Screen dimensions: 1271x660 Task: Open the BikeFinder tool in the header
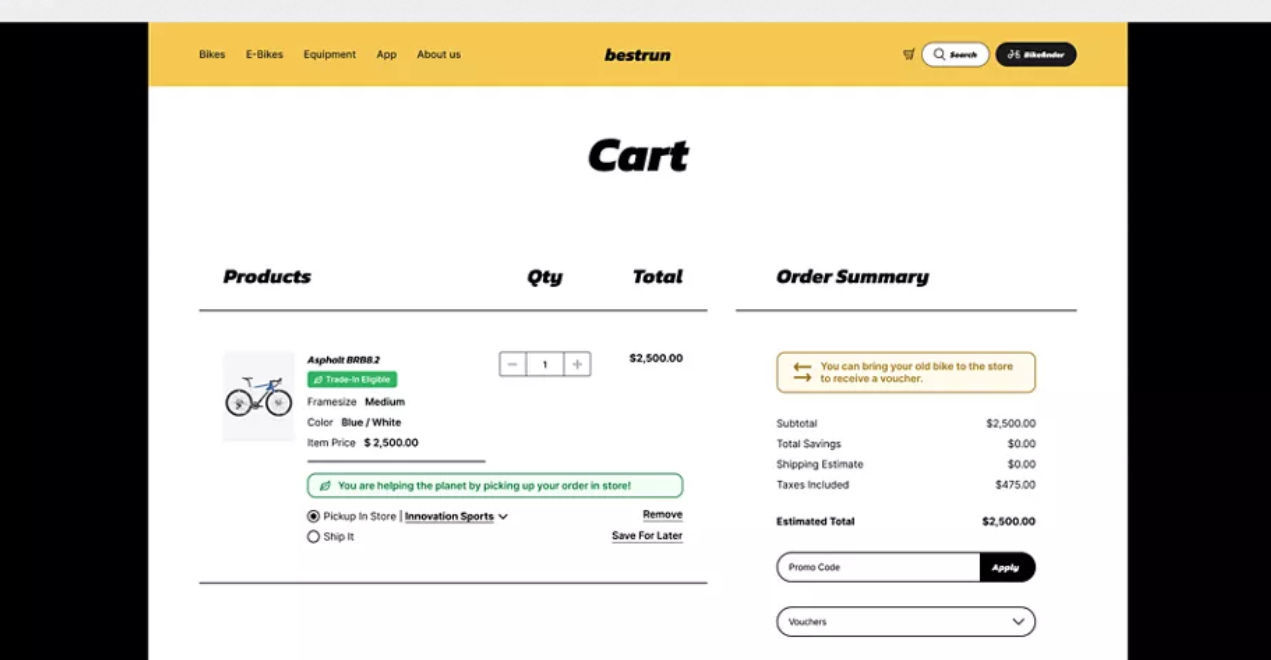point(1036,54)
